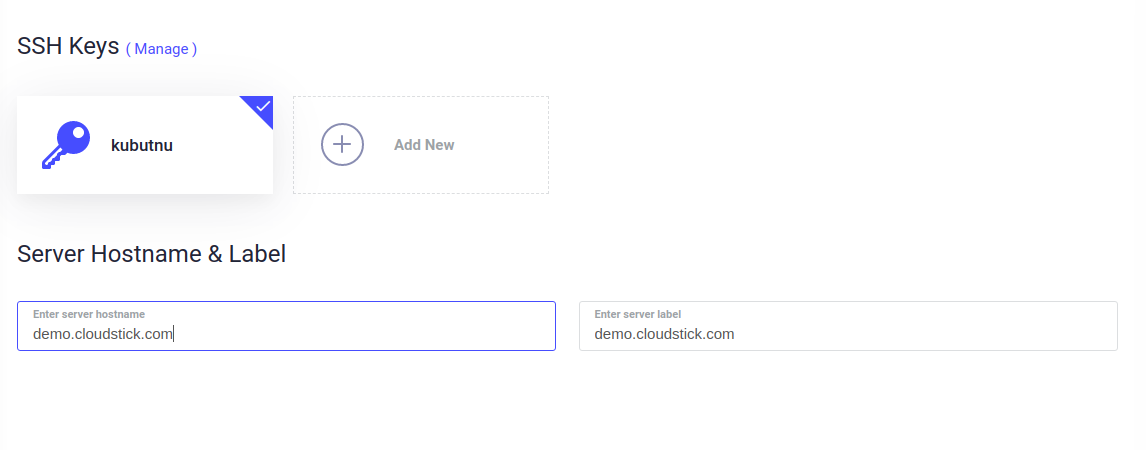The image size is (1146, 450).
Task: Click the 'Enter server hostname' floating label
Action: (89, 314)
